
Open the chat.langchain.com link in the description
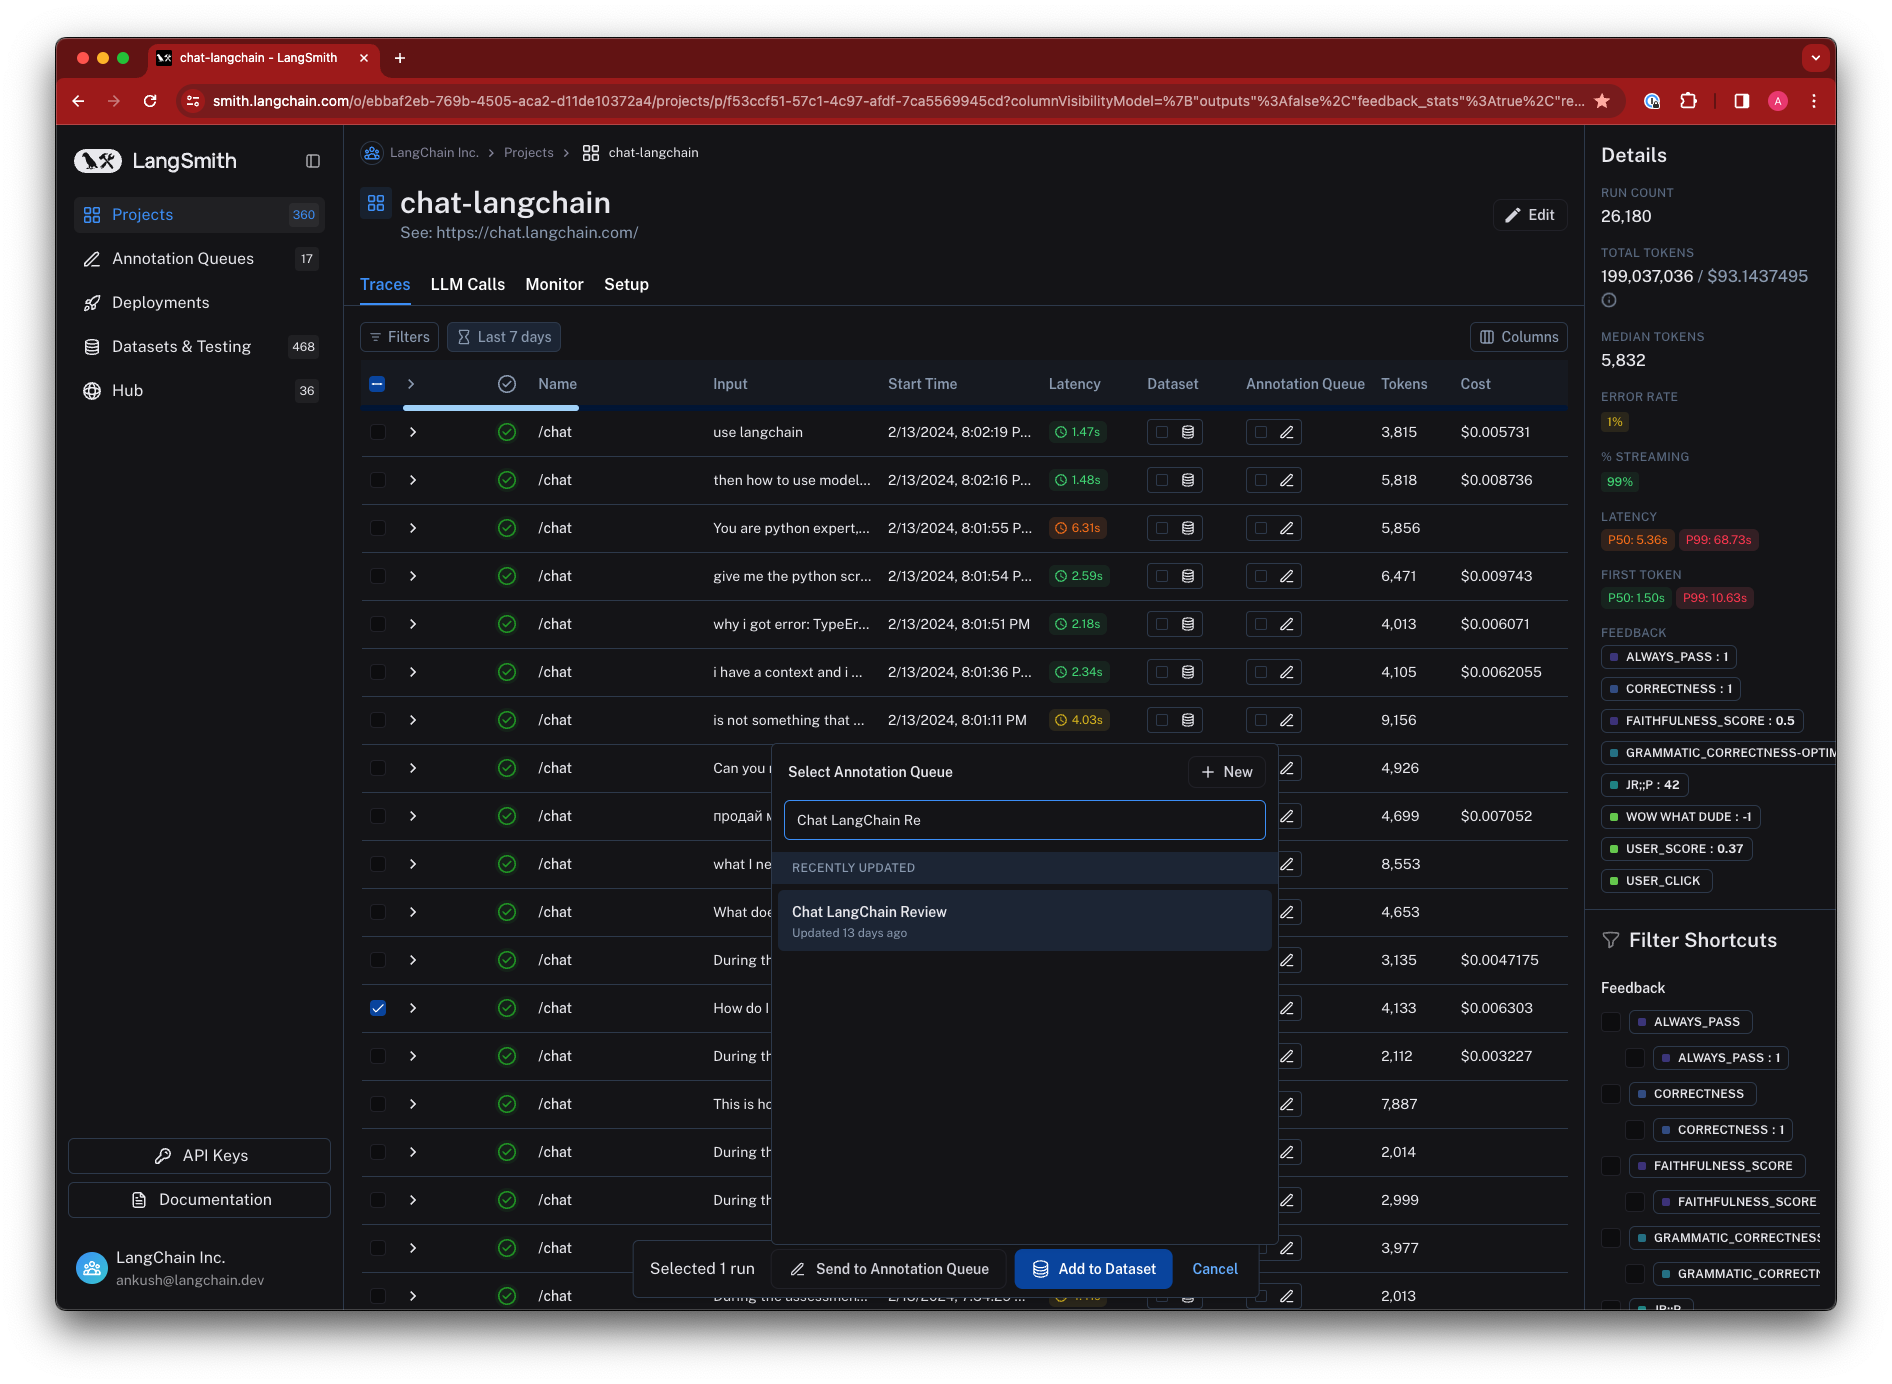tap(537, 233)
